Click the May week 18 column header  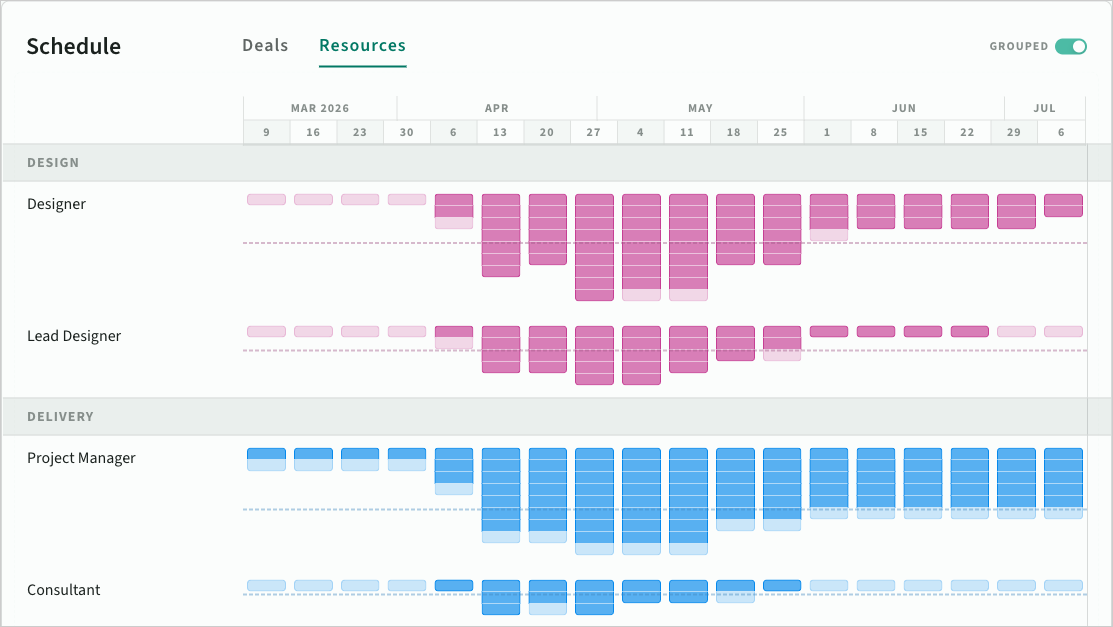click(734, 132)
